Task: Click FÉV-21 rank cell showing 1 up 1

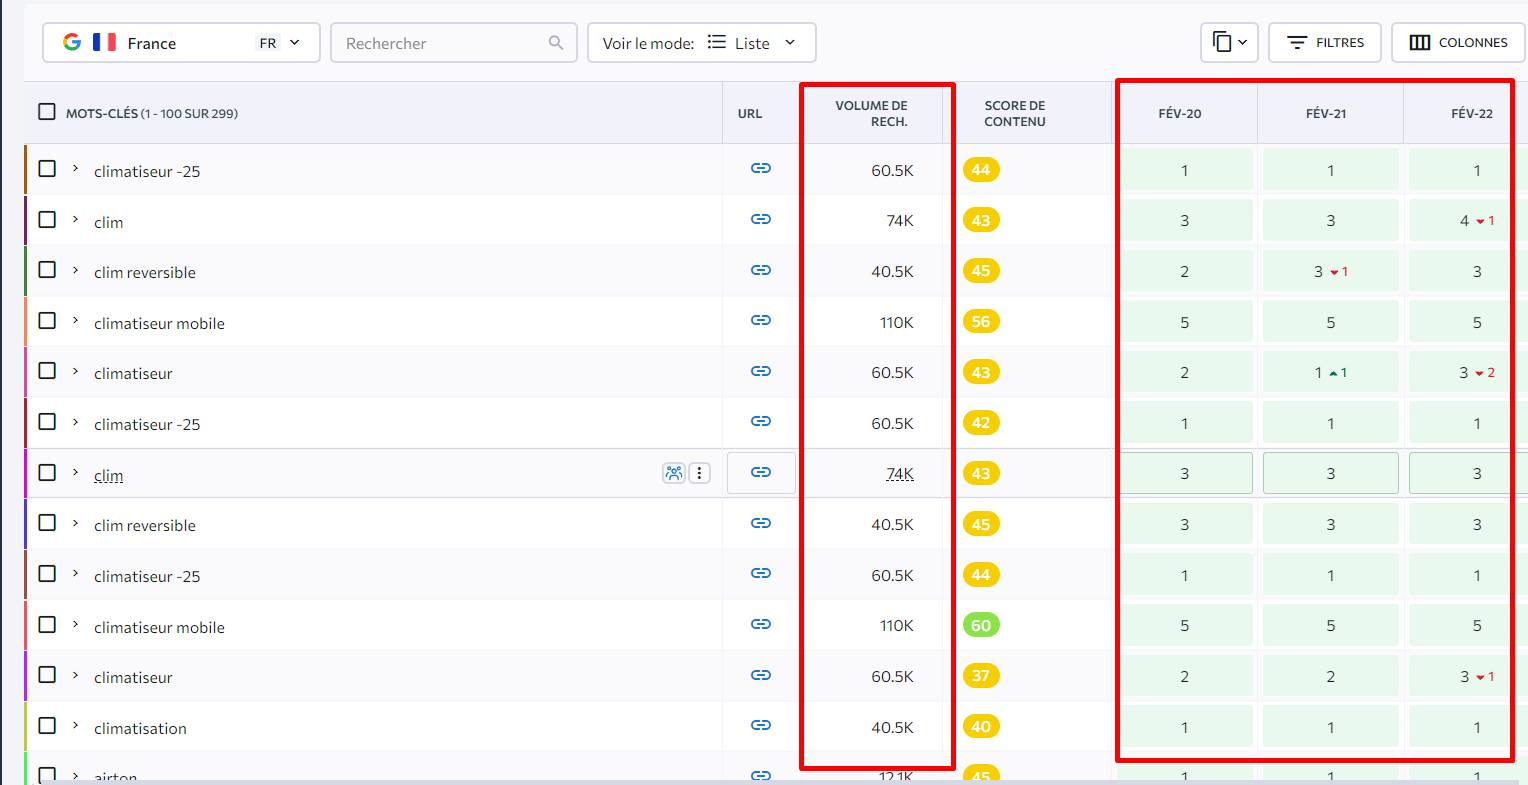Action: [1331, 372]
